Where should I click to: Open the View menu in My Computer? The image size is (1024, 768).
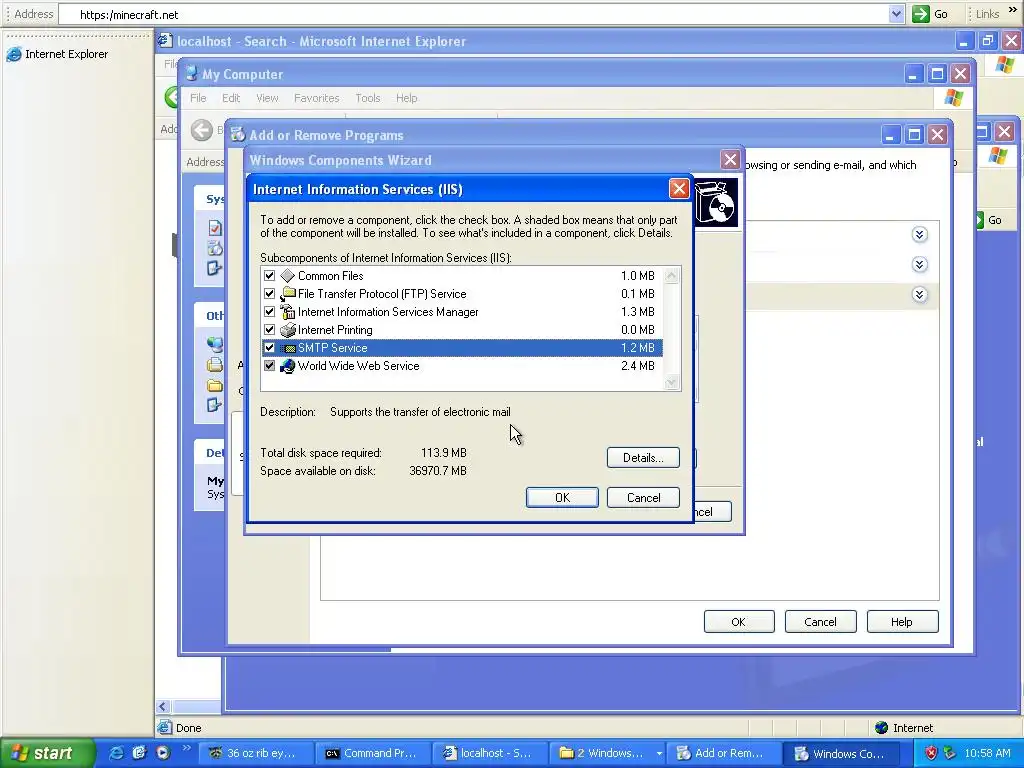267,98
